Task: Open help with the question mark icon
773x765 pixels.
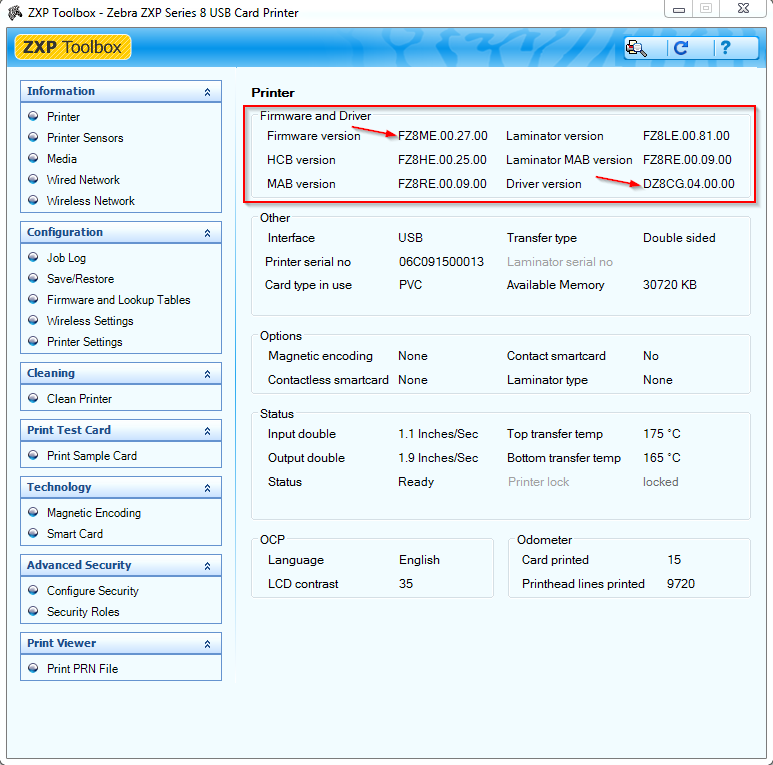Action: coord(724,48)
